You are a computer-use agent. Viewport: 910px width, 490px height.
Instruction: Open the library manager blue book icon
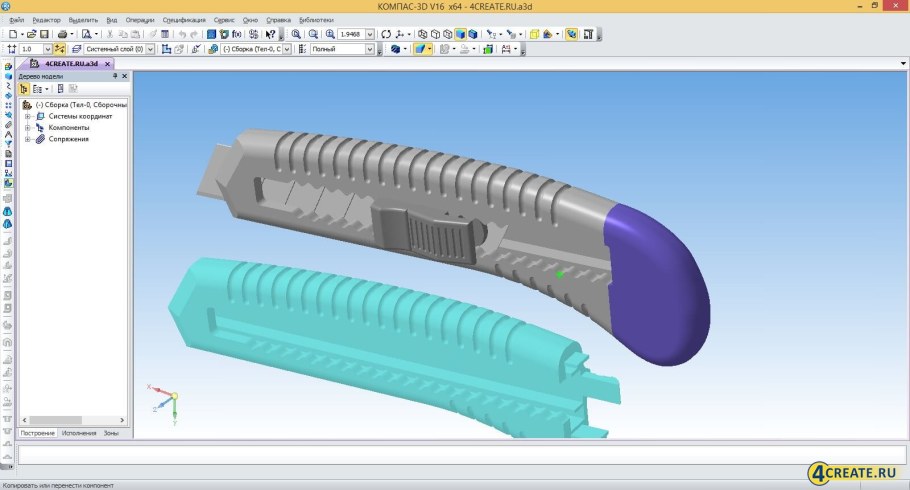point(212,34)
